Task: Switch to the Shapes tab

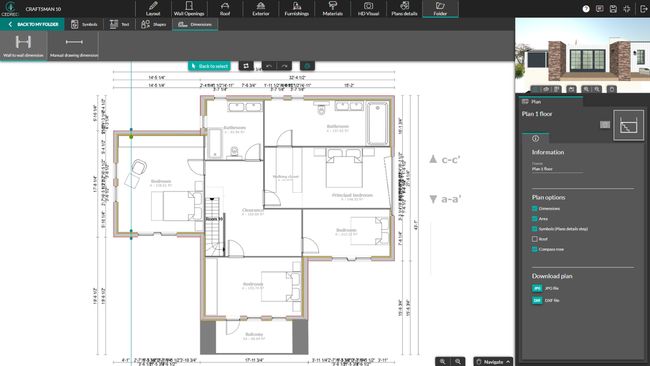Action: pyautogui.click(x=153, y=24)
